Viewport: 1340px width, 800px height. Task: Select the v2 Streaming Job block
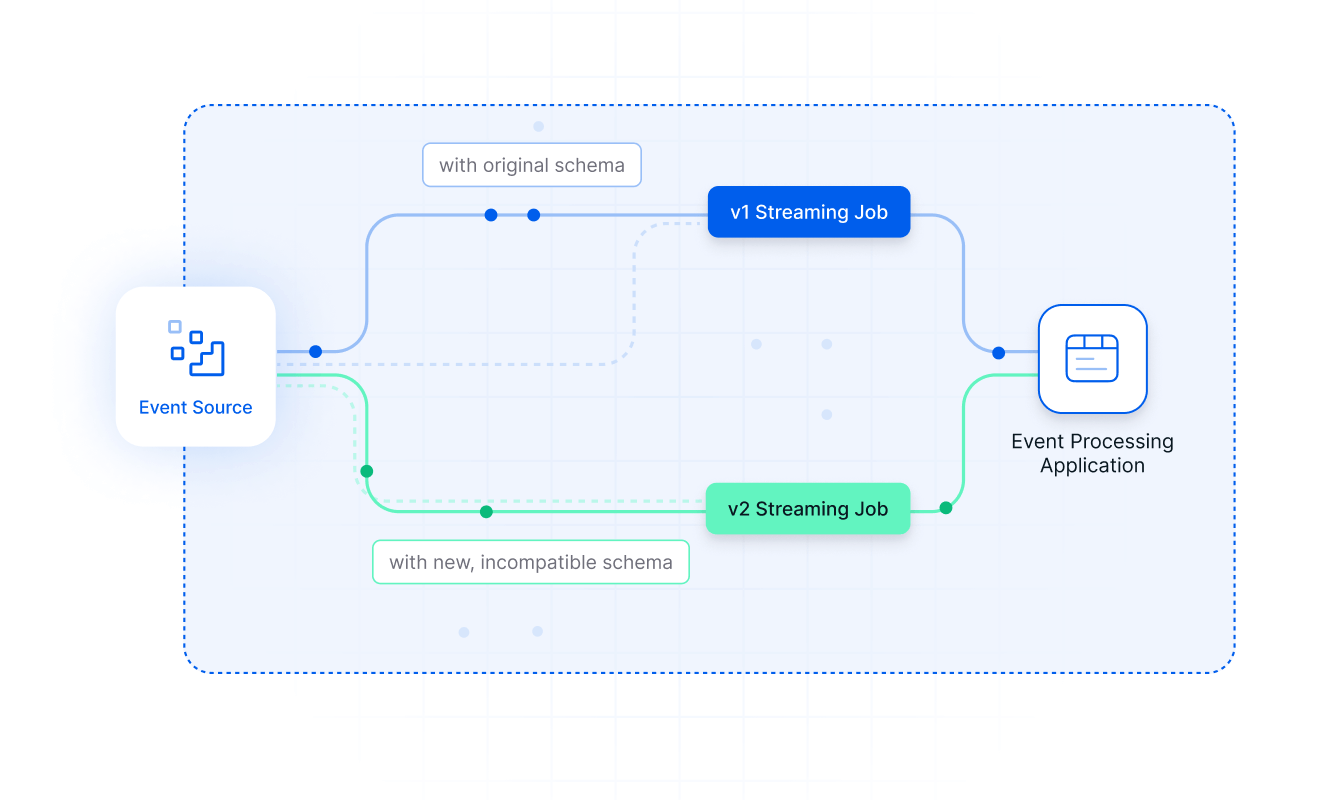(807, 509)
